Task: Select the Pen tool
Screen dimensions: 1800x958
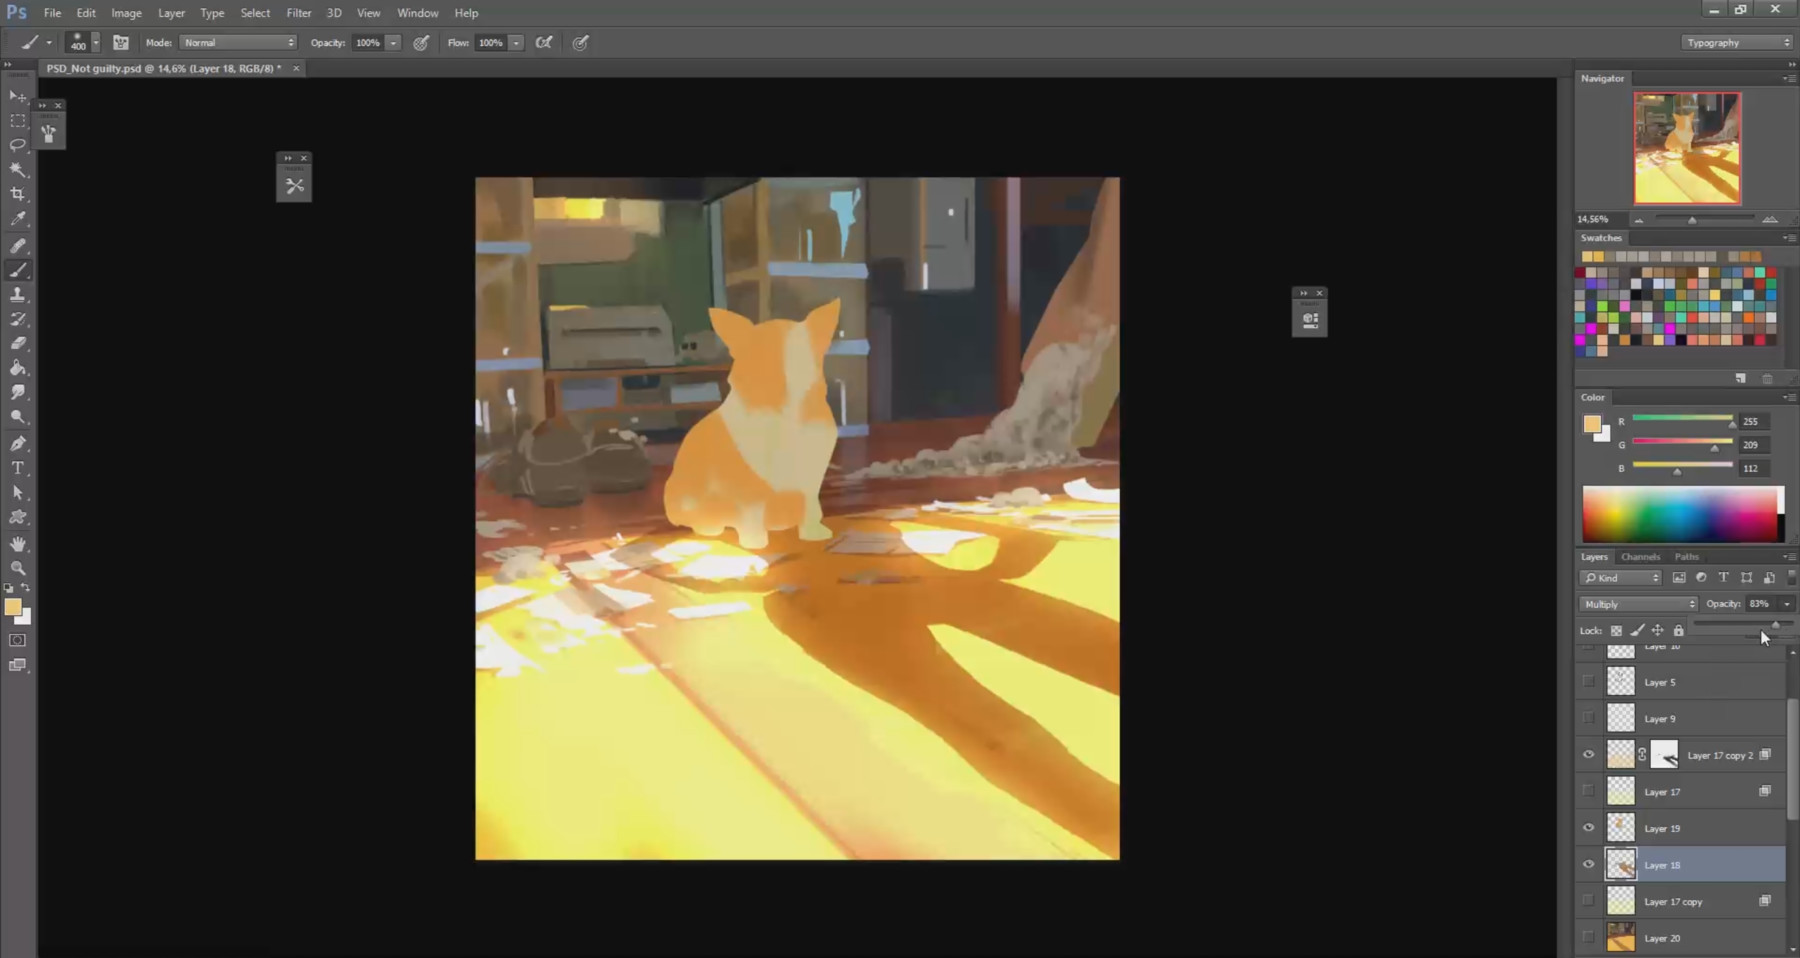Action: click(x=18, y=443)
